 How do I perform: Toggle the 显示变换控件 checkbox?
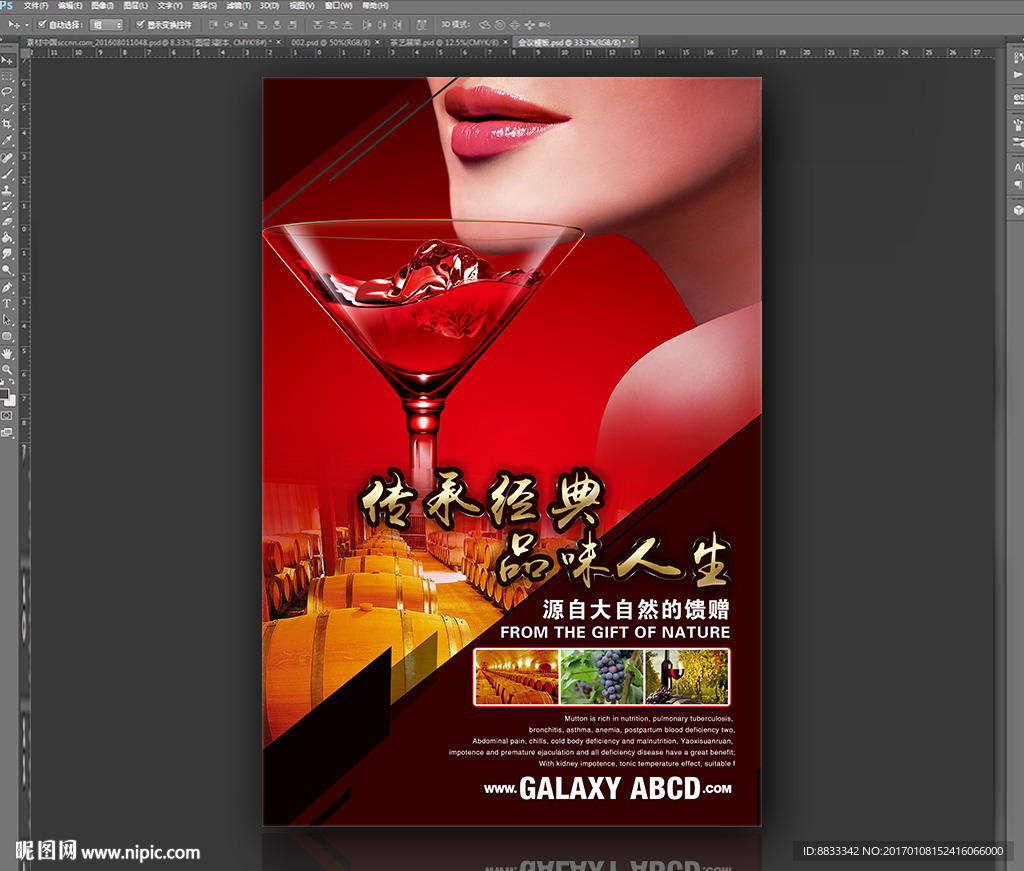coord(140,24)
